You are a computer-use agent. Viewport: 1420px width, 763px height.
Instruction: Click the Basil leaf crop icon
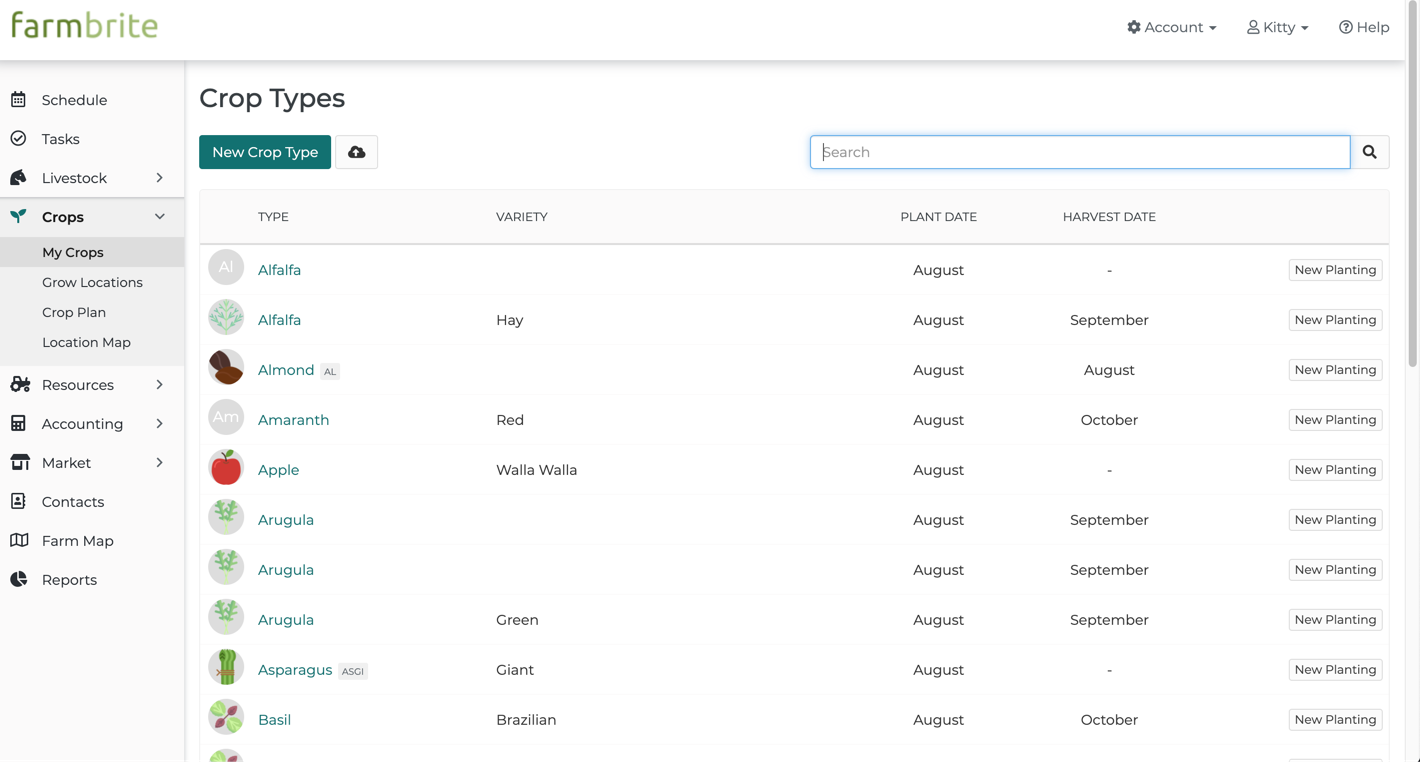click(226, 717)
